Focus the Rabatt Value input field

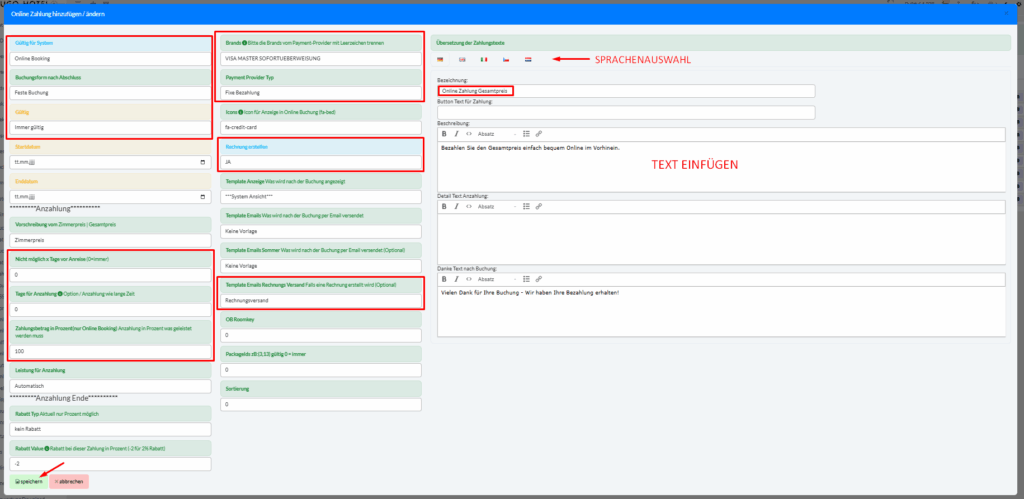[x=110, y=464]
